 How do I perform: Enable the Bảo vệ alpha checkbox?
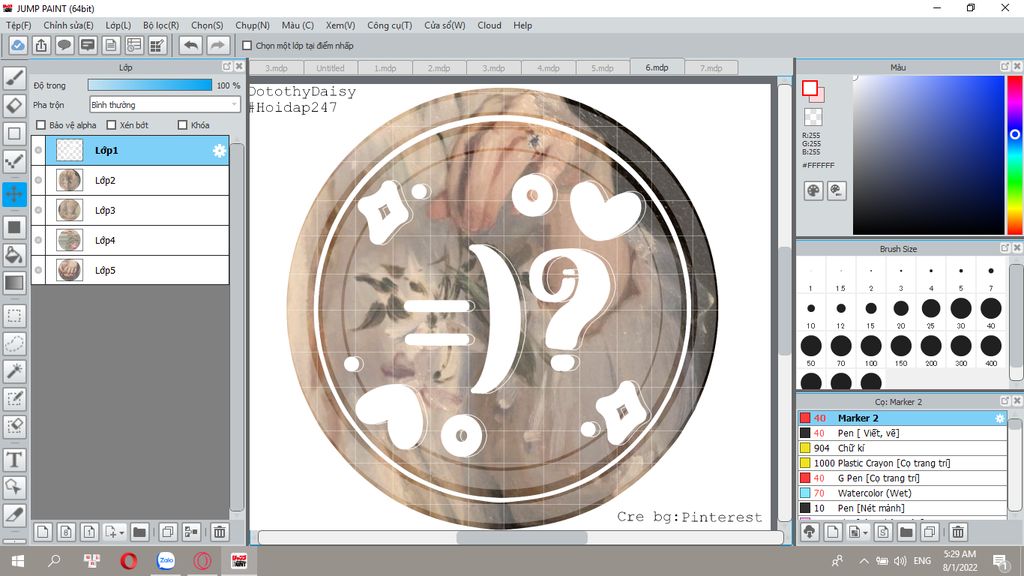coord(41,125)
